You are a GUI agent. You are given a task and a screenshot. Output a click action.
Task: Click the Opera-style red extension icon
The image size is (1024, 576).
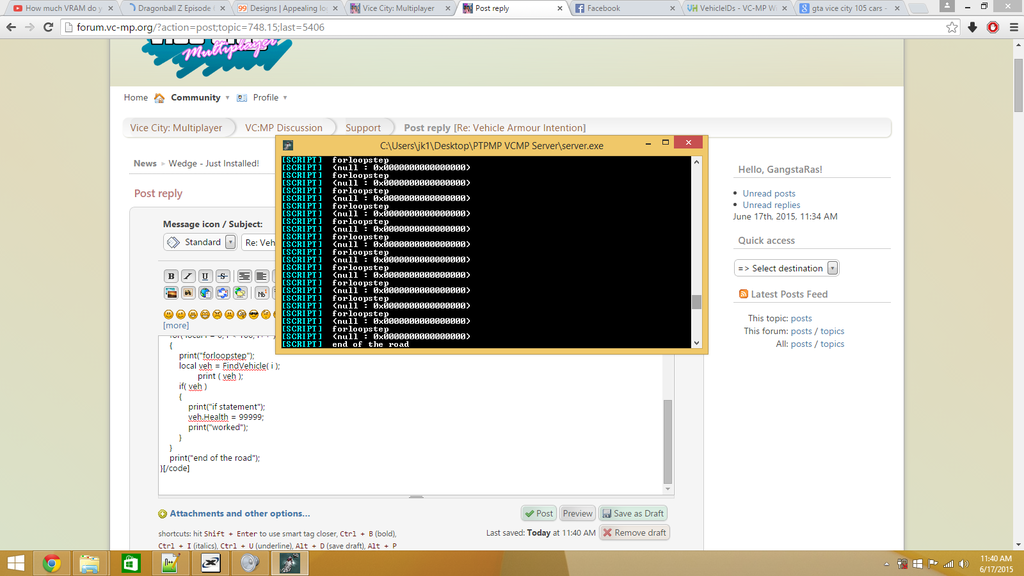click(993, 27)
